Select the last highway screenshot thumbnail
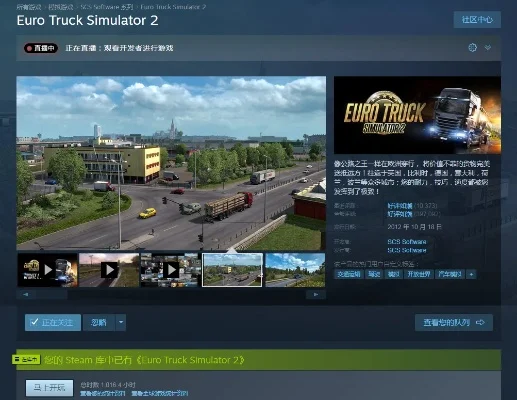This screenshot has height=400, width=517. click(x=295, y=270)
